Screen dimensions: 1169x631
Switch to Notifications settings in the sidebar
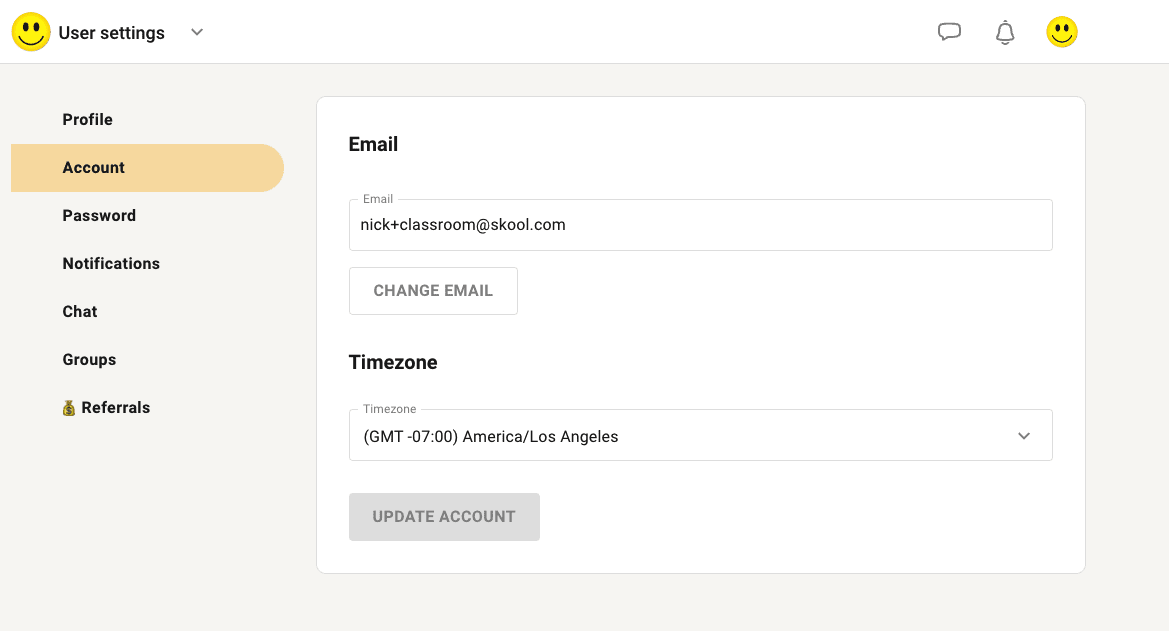(111, 264)
